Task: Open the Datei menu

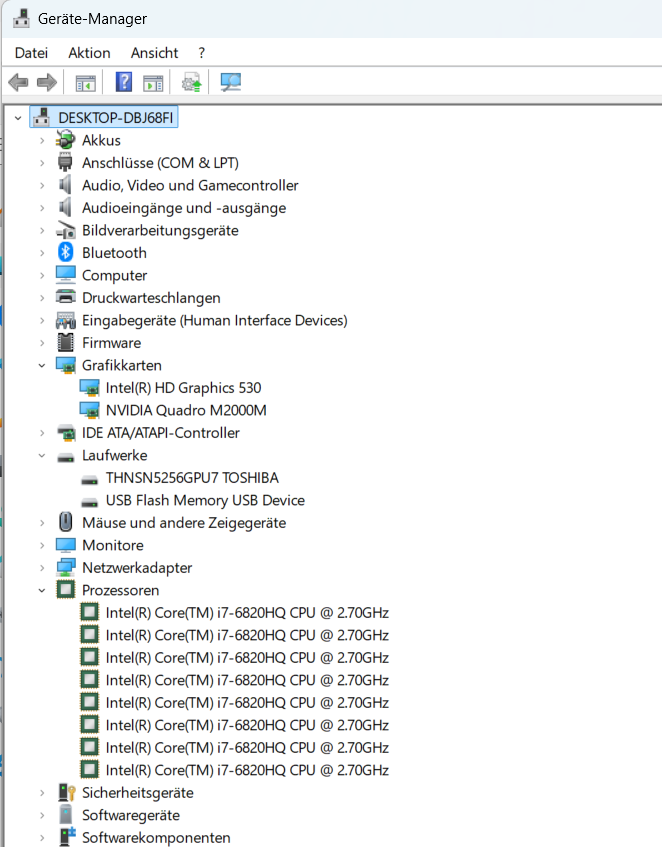Action: tap(31, 53)
